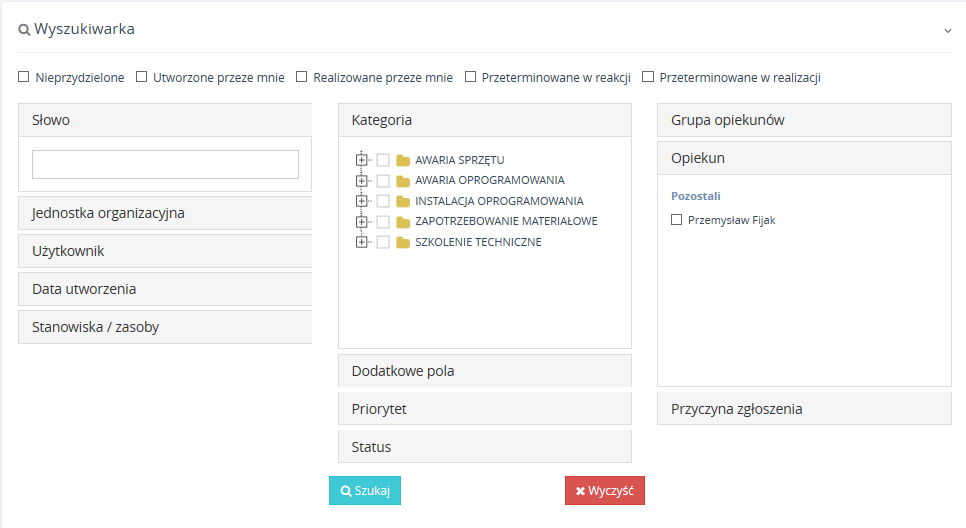
Task: Toggle the Przeterminowane w reakcji checkbox
Action: [x=471, y=77]
